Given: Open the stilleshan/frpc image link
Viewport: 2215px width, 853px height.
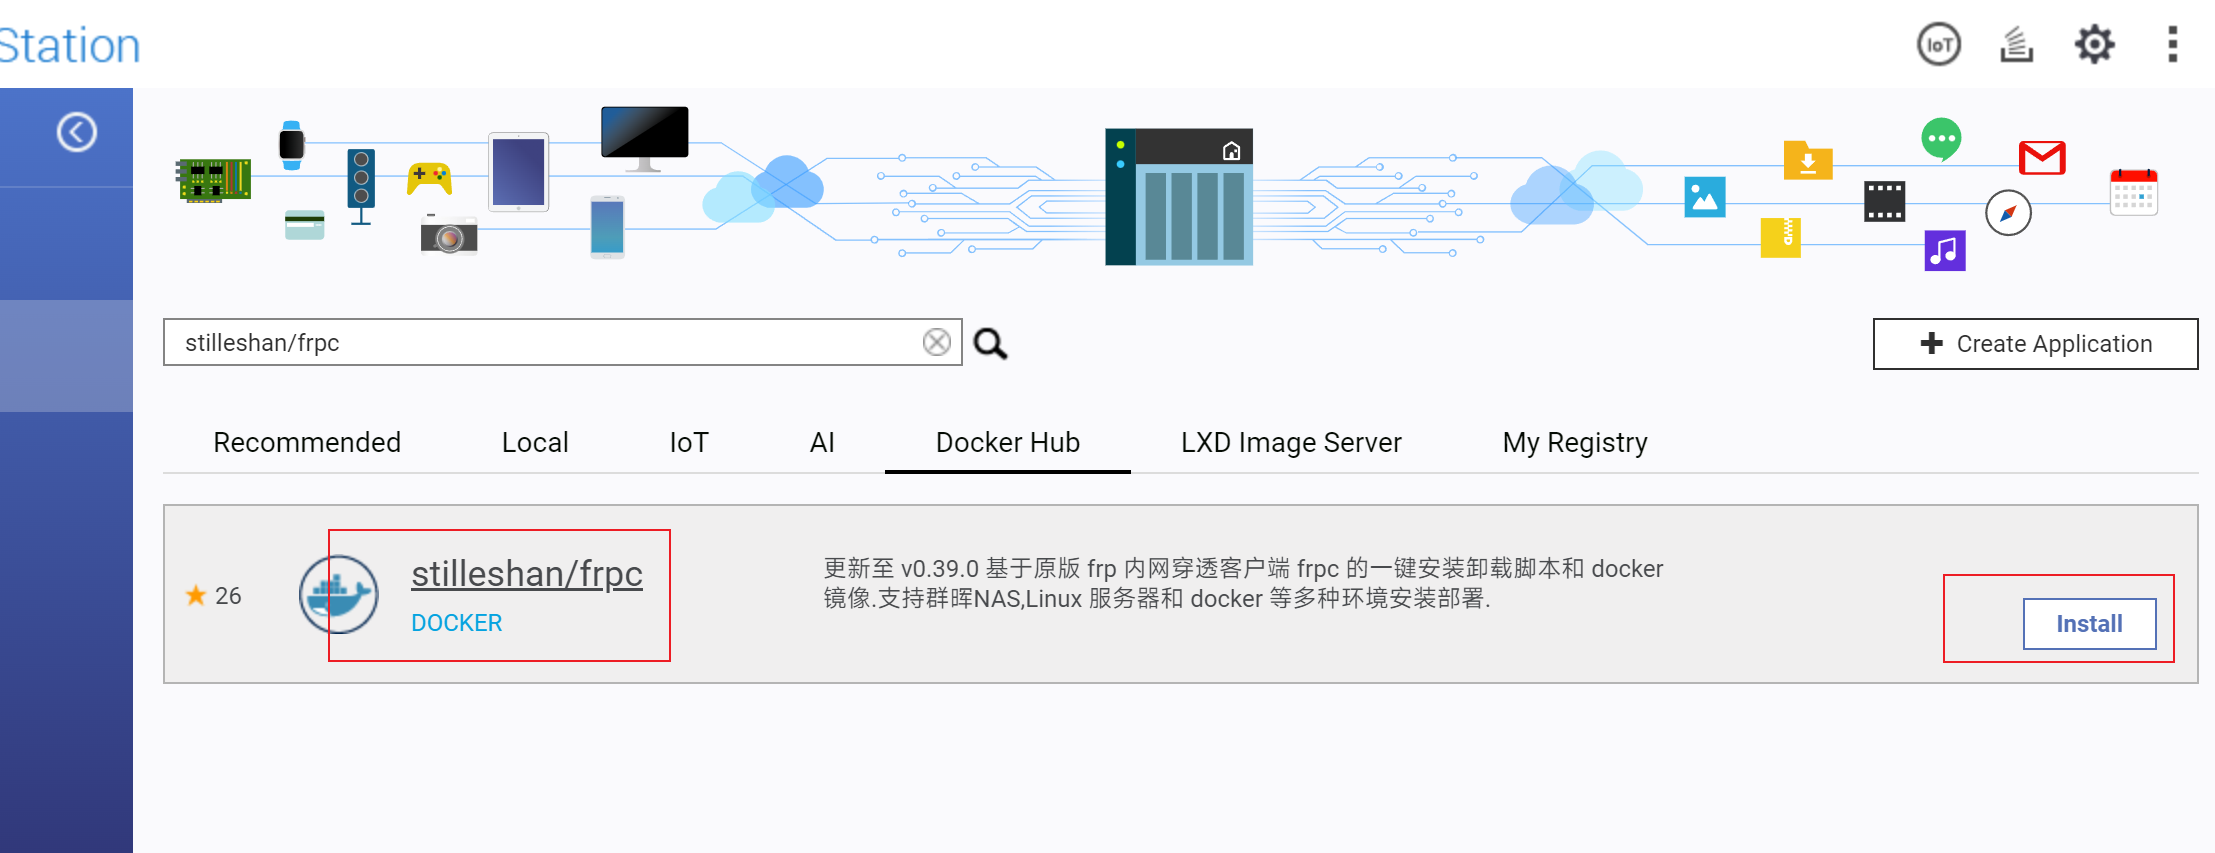Looking at the screenshot, I should point(527,574).
